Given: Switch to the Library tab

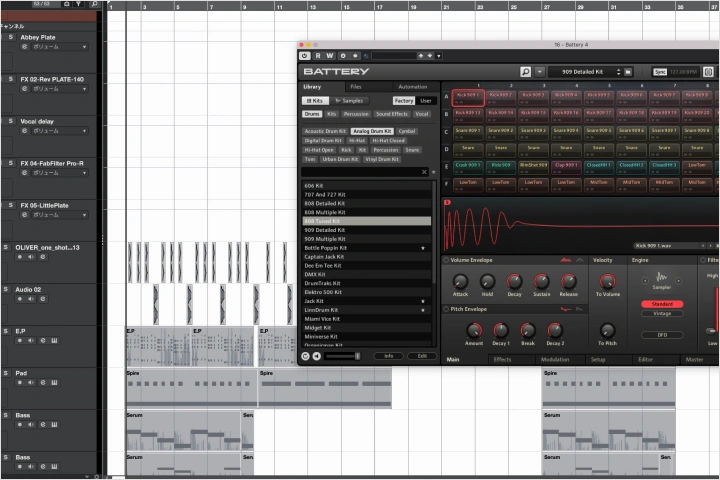Looking at the screenshot, I should click(x=312, y=87).
